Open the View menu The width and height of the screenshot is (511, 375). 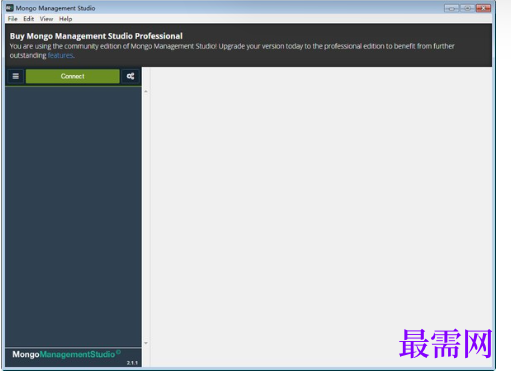click(x=46, y=19)
